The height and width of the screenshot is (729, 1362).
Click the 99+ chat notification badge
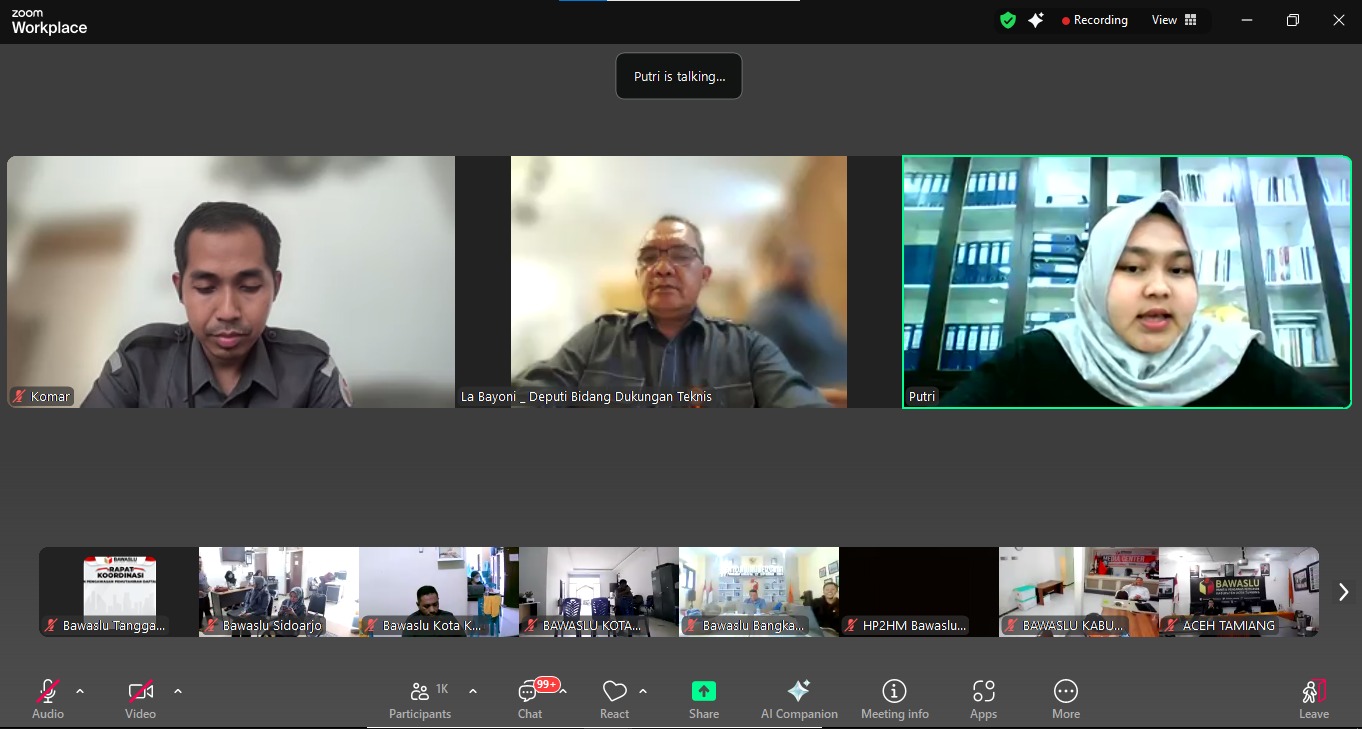[x=547, y=685]
